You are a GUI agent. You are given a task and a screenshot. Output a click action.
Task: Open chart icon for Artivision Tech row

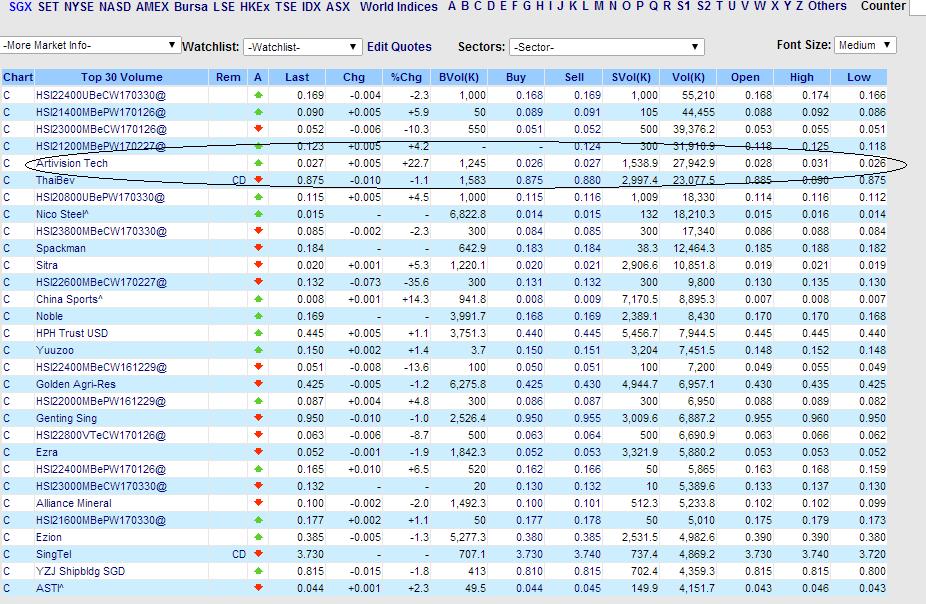pyautogui.click(x=6, y=163)
